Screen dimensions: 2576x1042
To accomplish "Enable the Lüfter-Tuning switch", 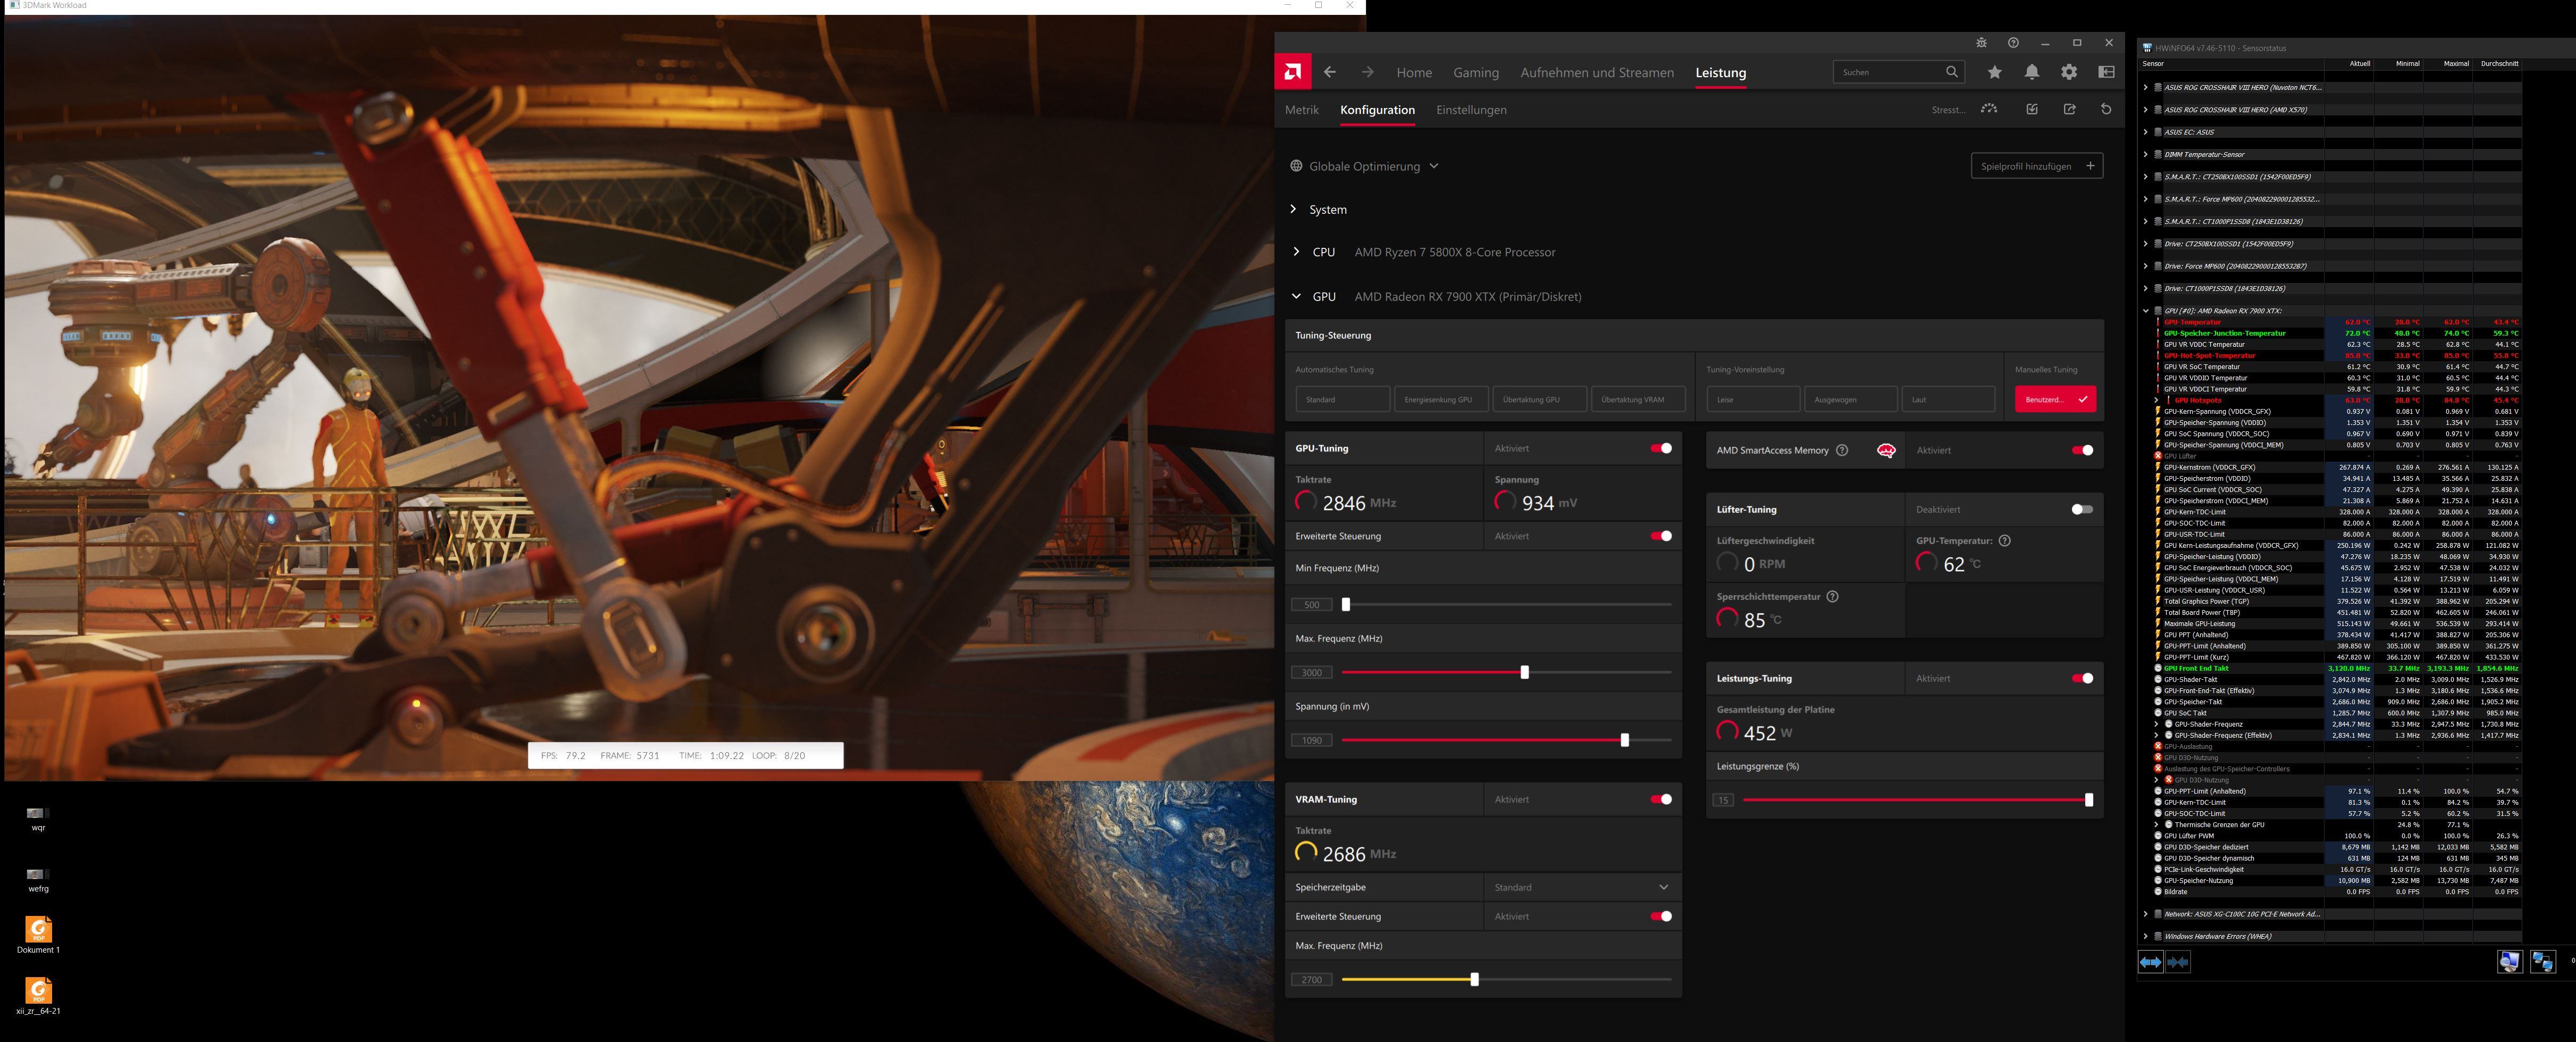I will click(x=2082, y=509).
